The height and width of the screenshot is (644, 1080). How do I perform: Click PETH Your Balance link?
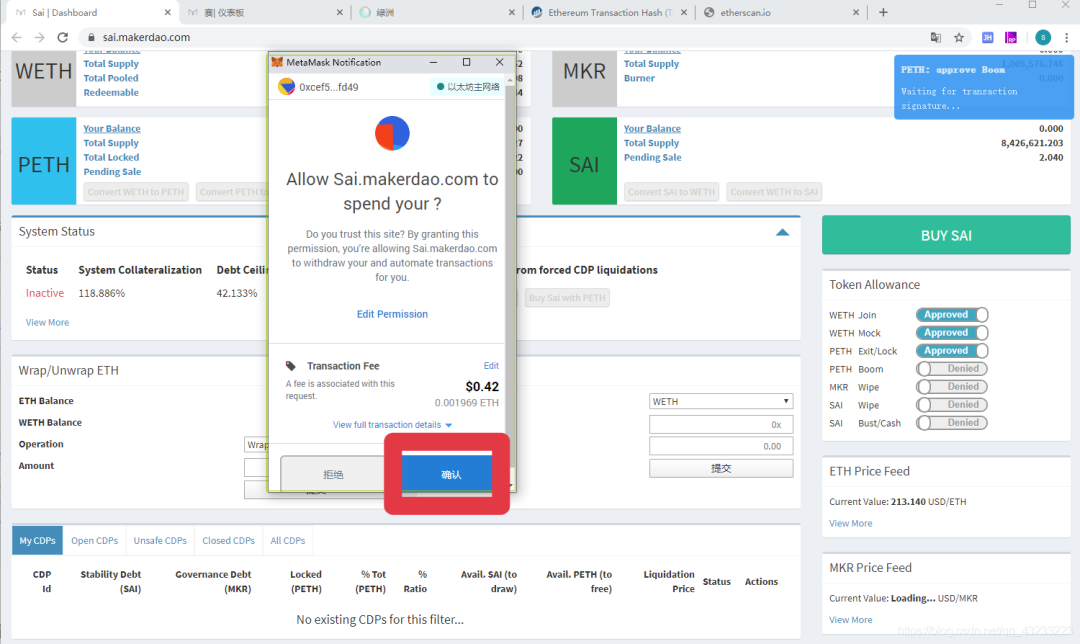112,129
